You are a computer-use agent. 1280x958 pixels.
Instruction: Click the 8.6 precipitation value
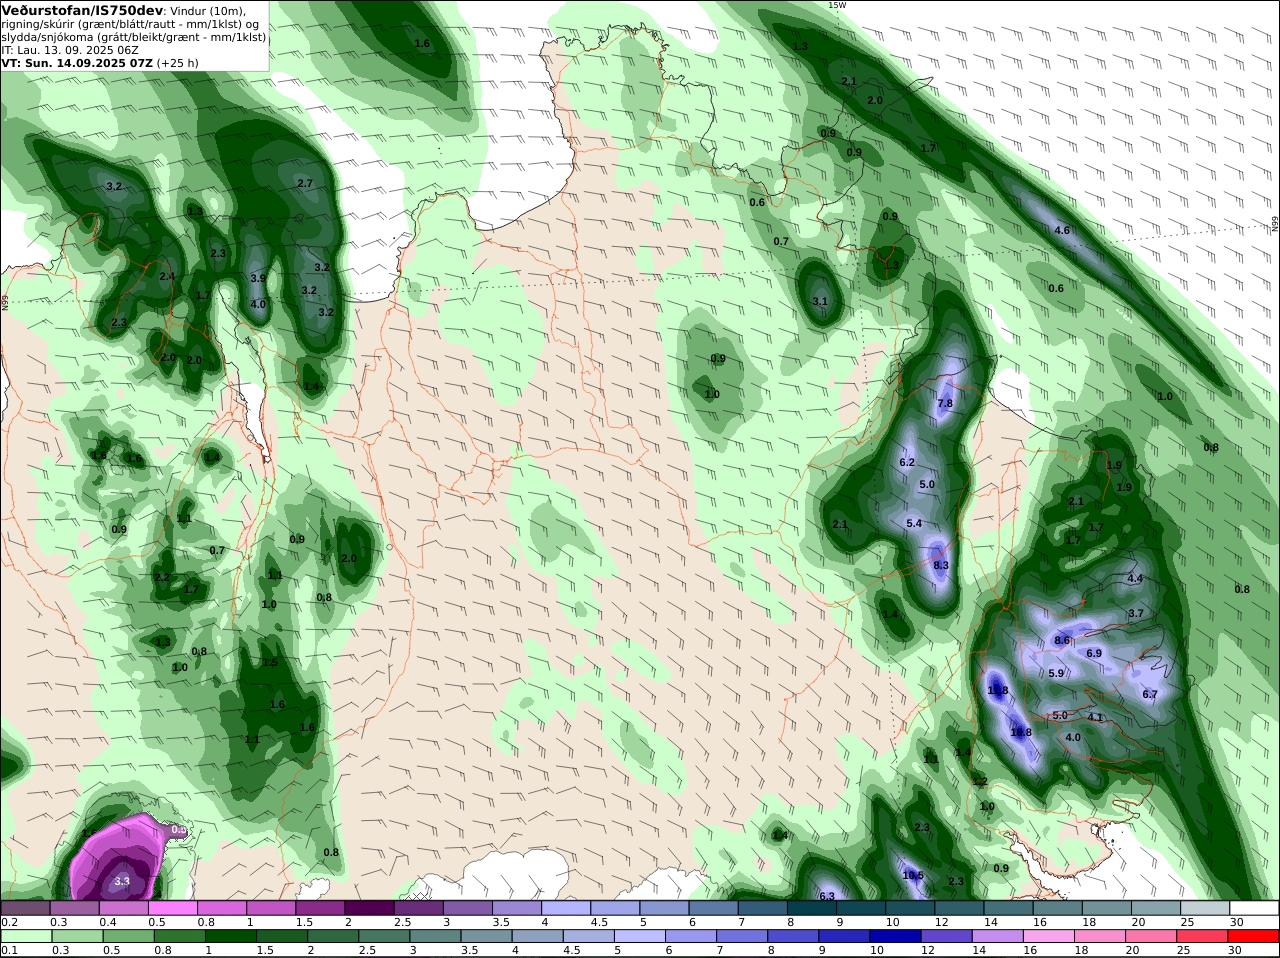coord(1063,640)
